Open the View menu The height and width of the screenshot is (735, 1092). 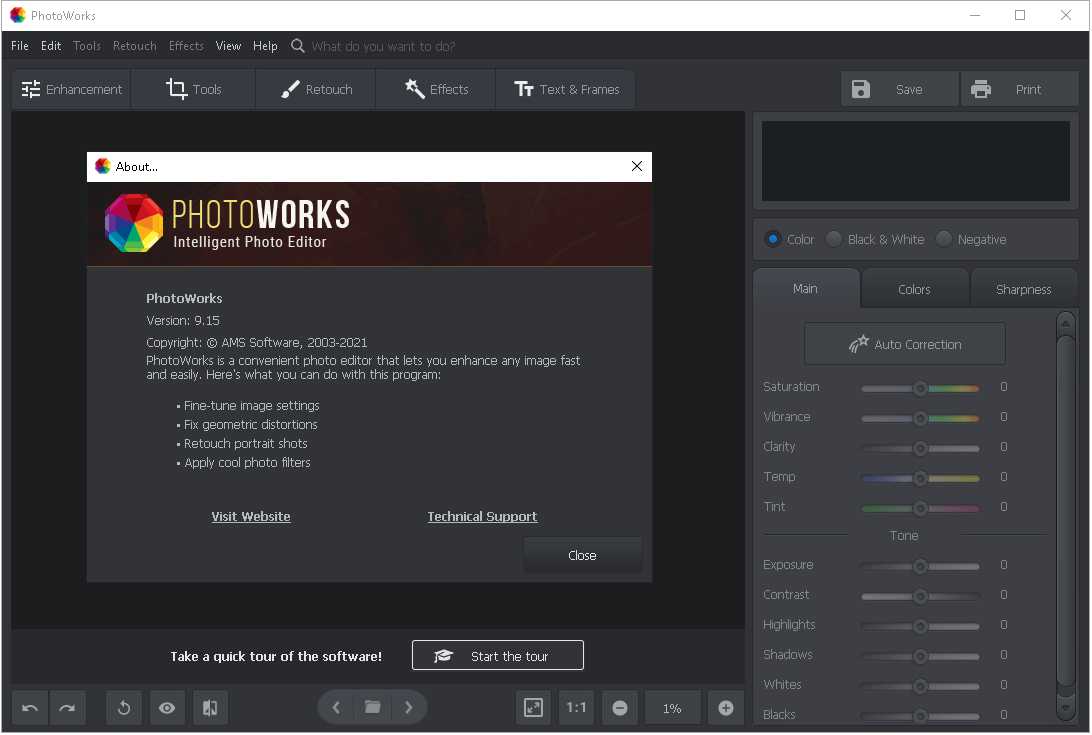pyautogui.click(x=228, y=46)
